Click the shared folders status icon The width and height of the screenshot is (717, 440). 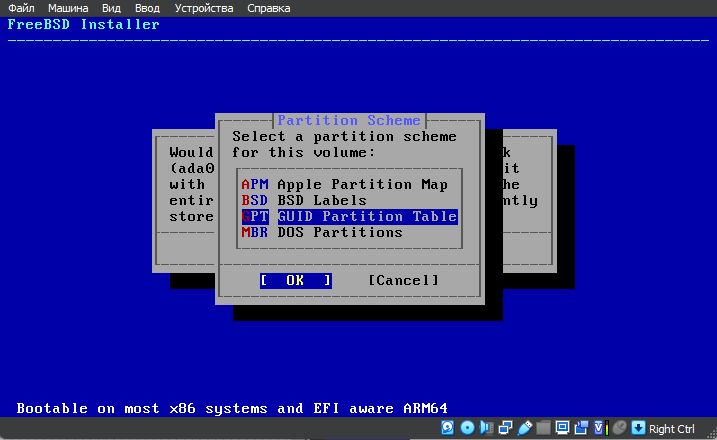click(x=543, y=428)
